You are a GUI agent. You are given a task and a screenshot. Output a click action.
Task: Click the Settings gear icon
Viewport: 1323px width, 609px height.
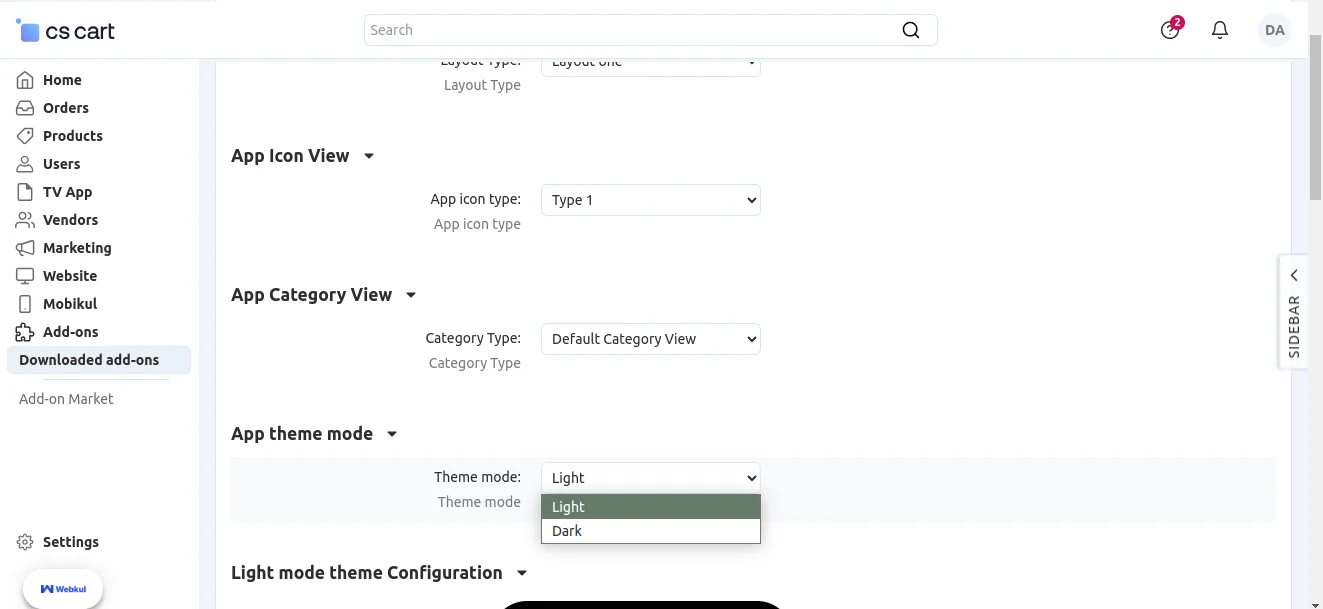(25, 542)
